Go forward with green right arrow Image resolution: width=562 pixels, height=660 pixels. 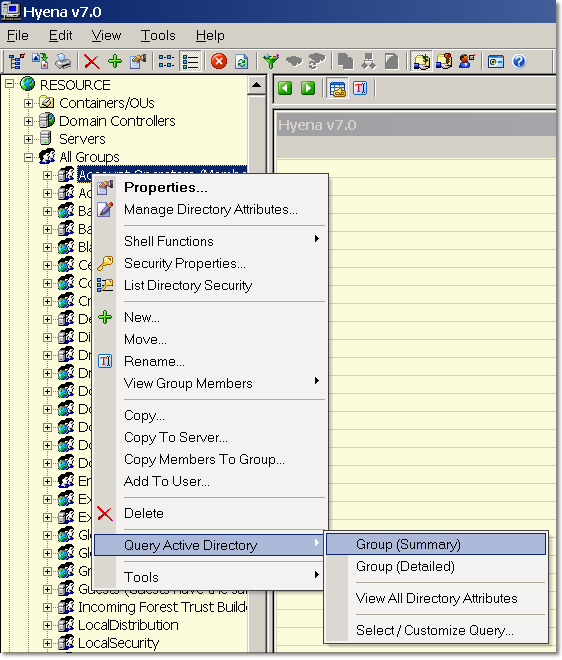point(308,88)
